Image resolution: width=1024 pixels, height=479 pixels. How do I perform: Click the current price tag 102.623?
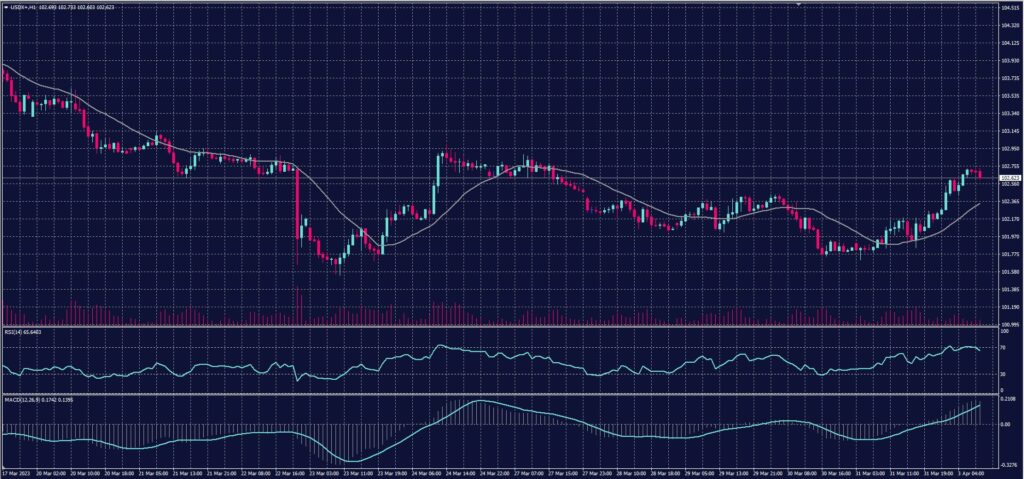pyautogui.click(x=1009, y=178)
